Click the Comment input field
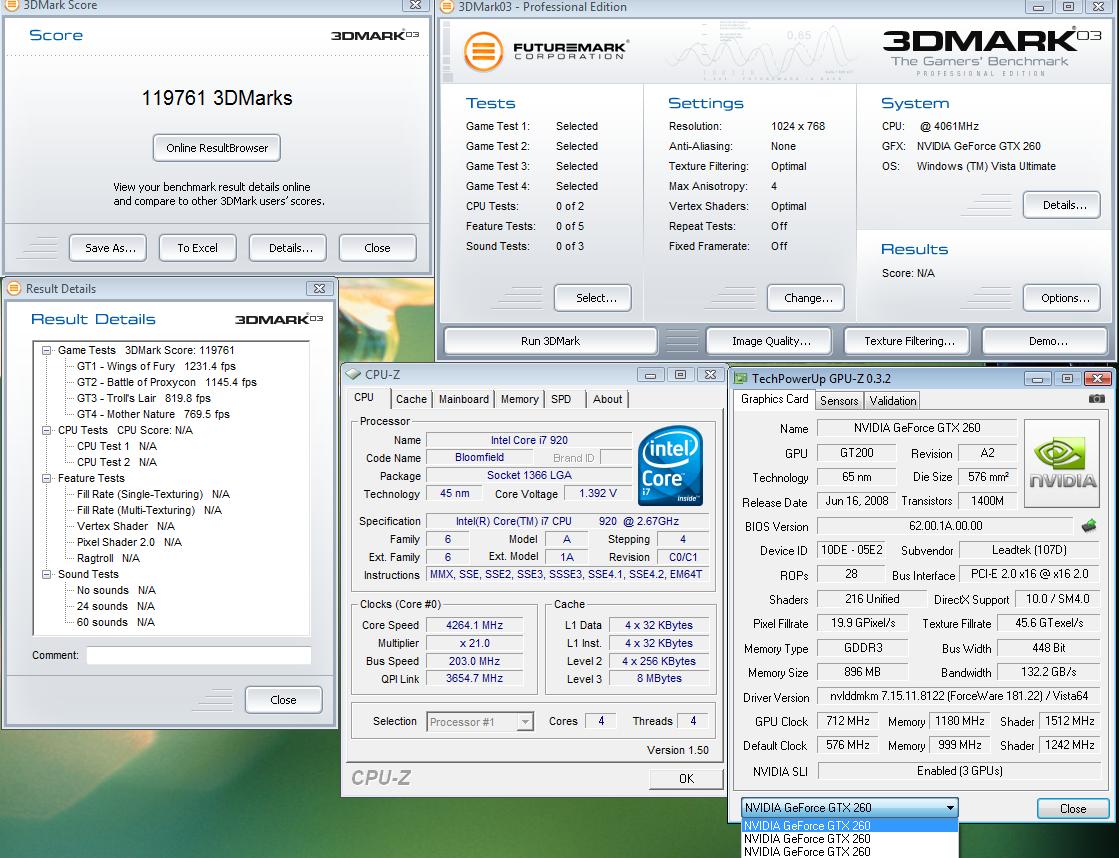 (x=198, y=655)
